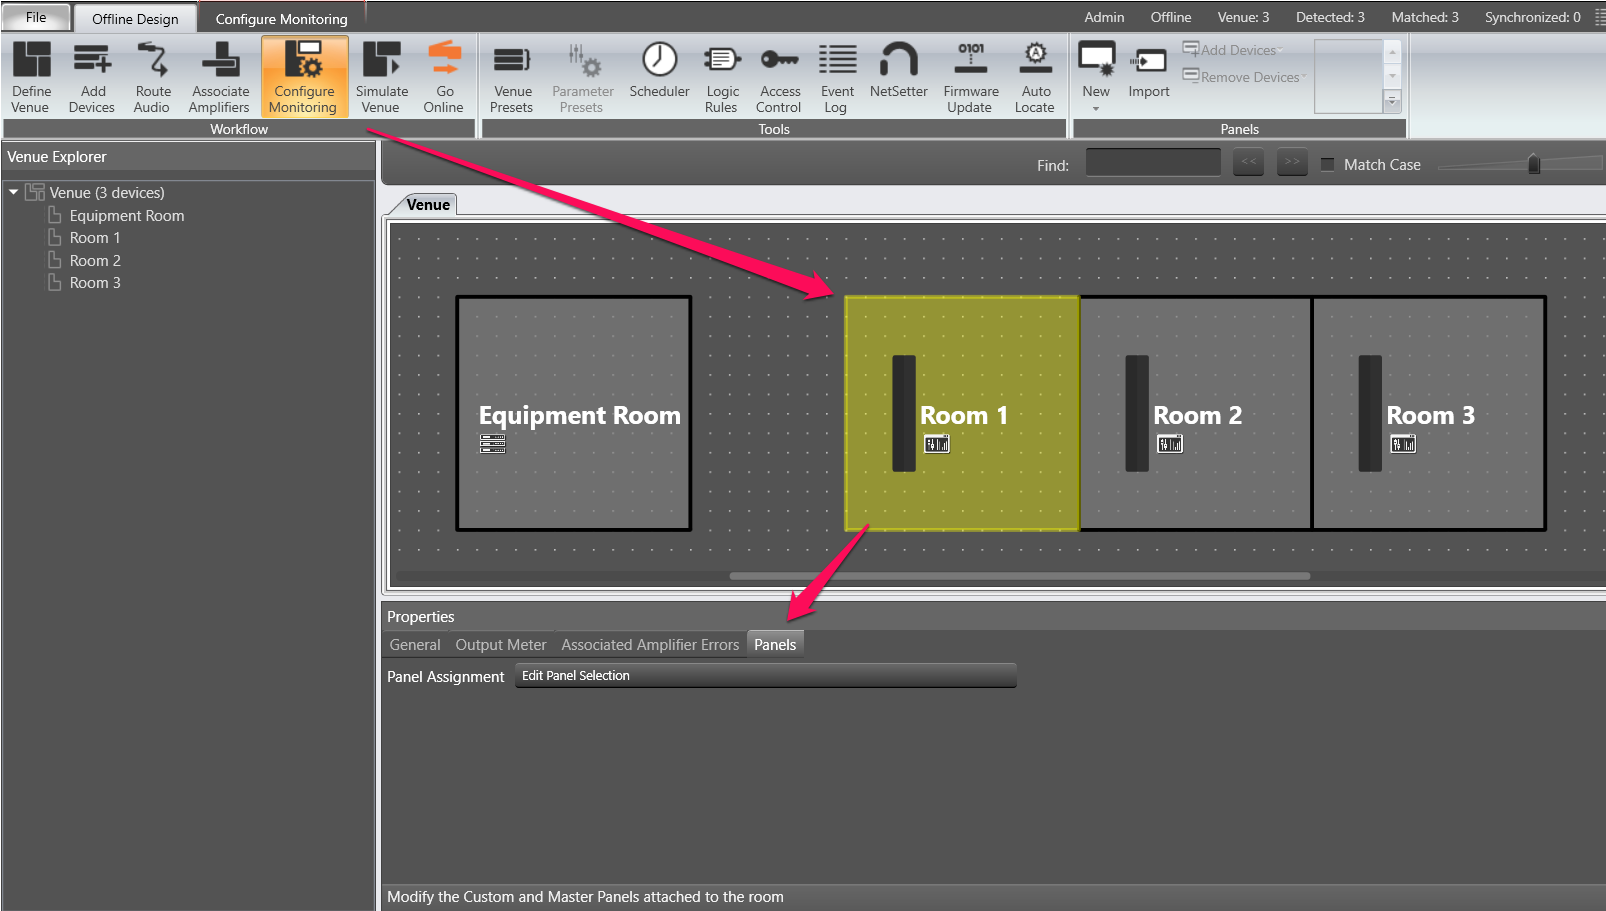This screenshot has height=911, width=1606.
Task: Select Room 2 in Venue Explorer
Action: click(x=95, y=260)
